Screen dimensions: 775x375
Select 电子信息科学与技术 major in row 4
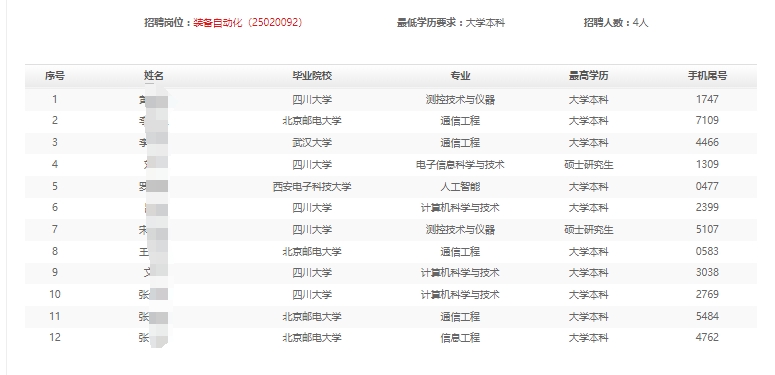click(x=460, y=165)
